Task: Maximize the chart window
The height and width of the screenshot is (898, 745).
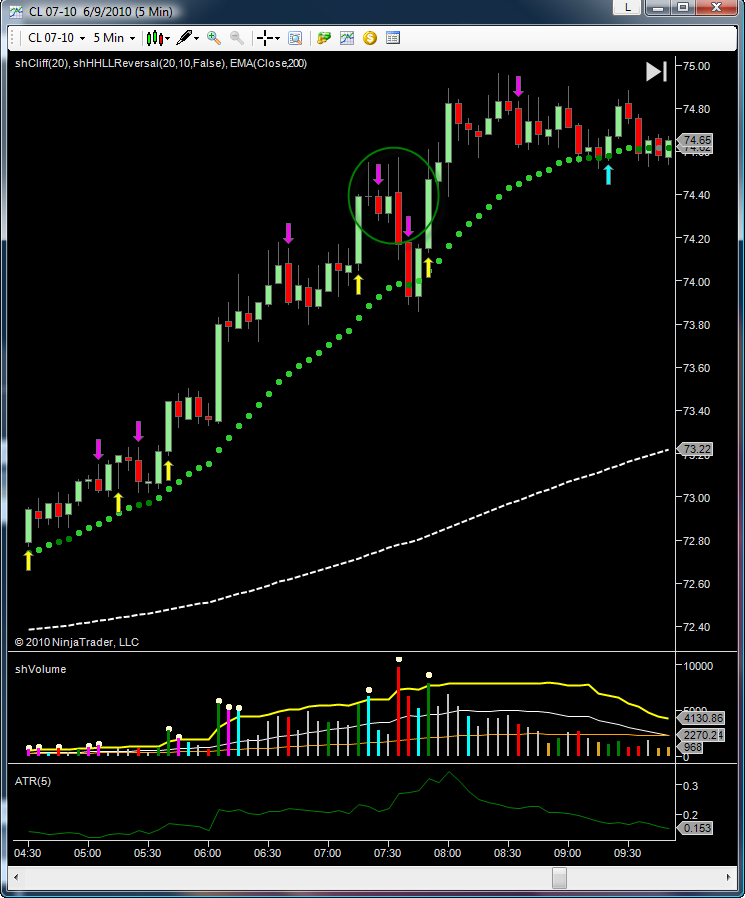Action: (683, 7)
